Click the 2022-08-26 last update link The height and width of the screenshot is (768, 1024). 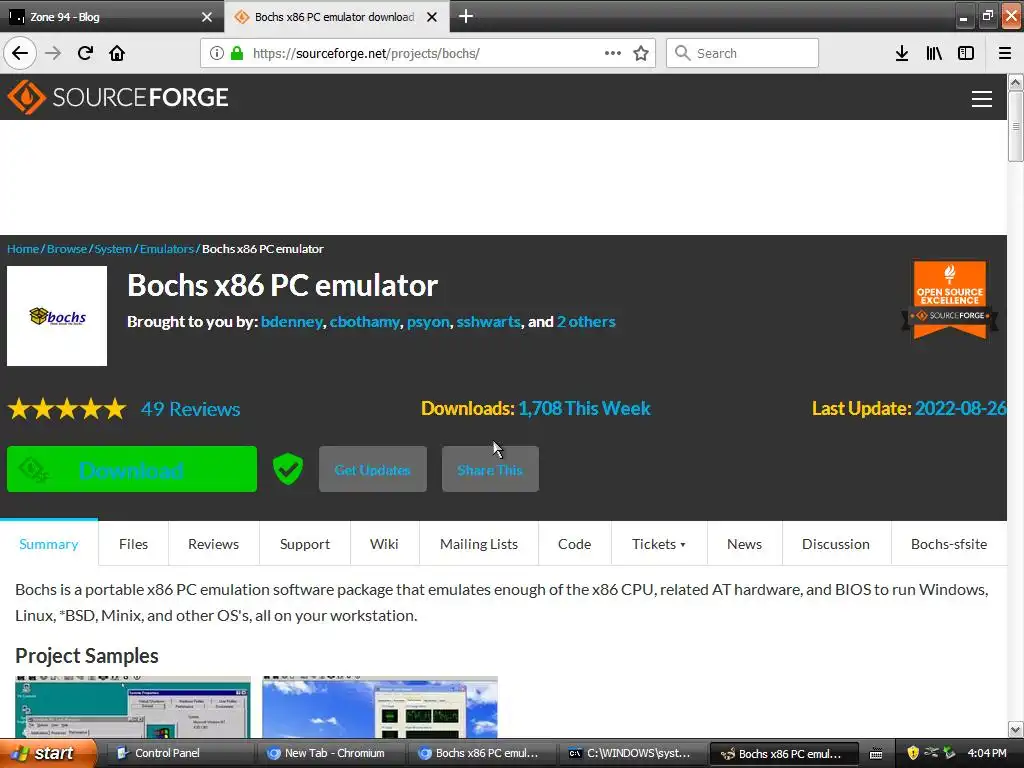click(960, 408)
